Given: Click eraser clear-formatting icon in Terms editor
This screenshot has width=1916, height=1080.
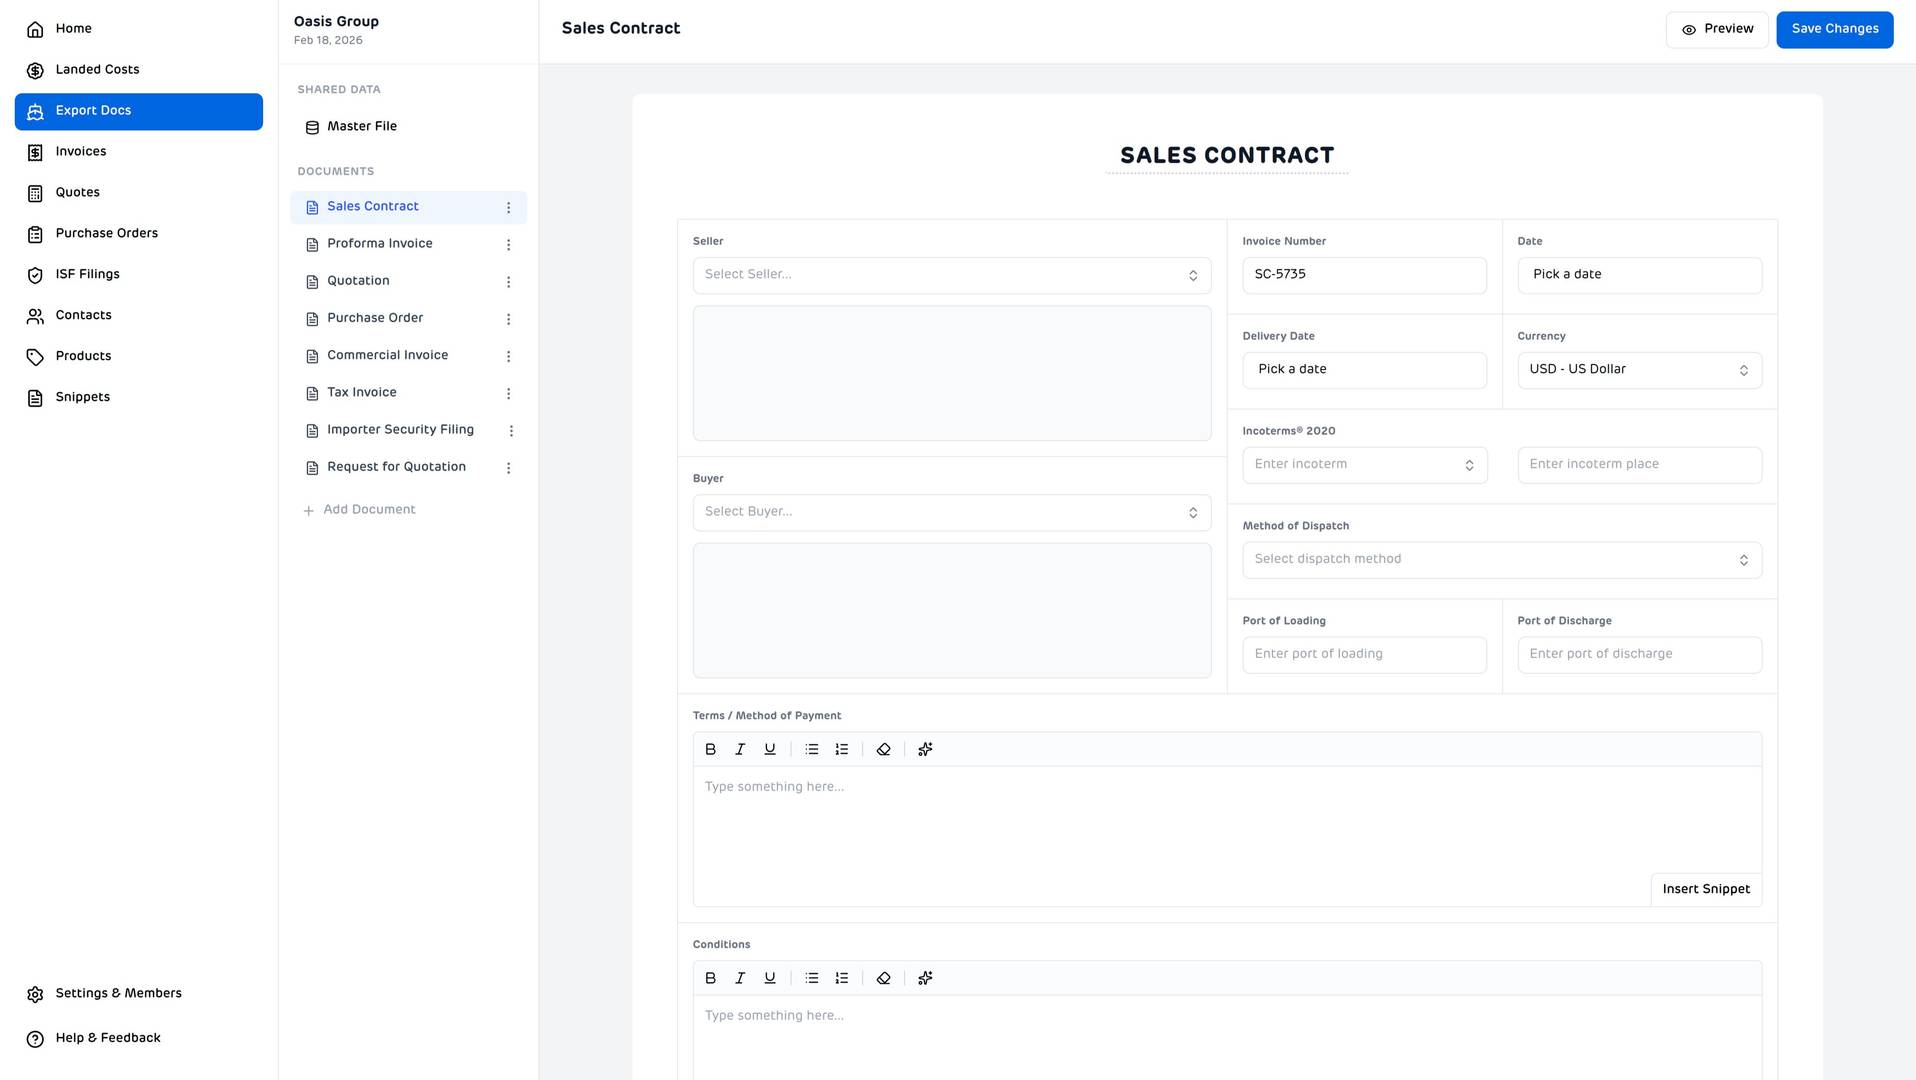Looking at the screenshot, I should click(883, 749).
